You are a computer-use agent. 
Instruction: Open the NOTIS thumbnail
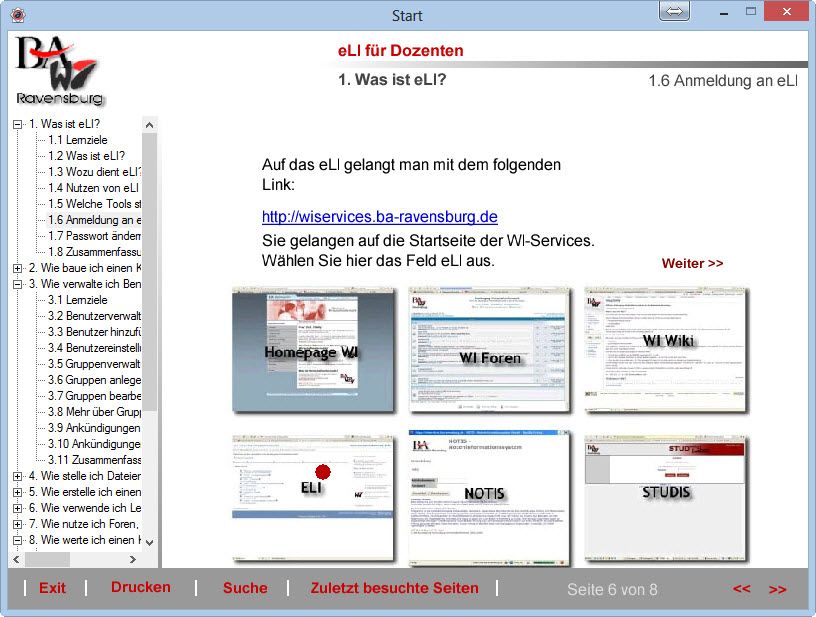489,497
